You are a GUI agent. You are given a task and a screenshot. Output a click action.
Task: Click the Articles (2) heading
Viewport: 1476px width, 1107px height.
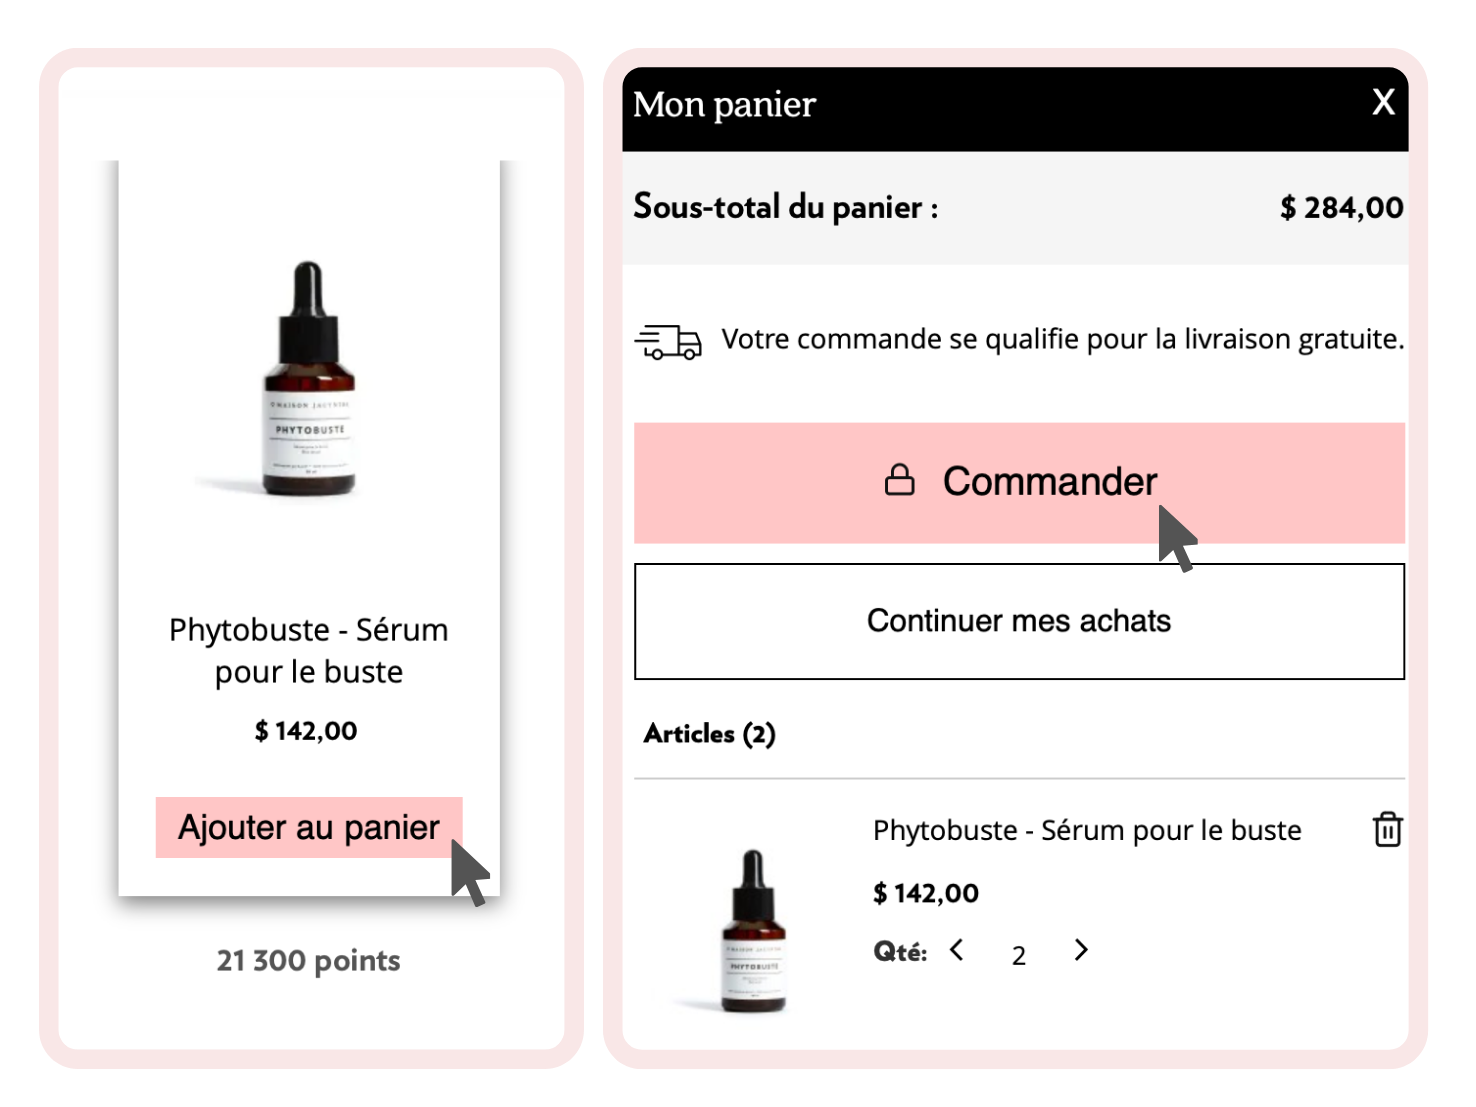pyautogui.click(x=710, y=734)
